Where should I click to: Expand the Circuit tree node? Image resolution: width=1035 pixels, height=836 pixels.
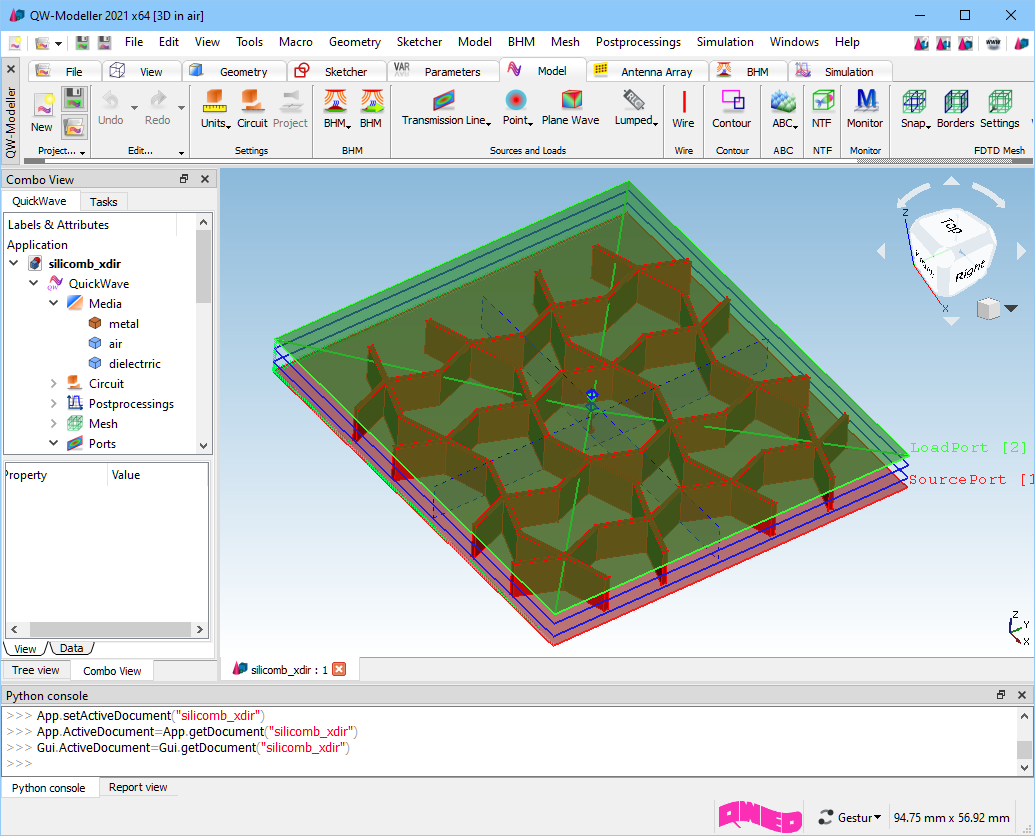pos(54,383)
